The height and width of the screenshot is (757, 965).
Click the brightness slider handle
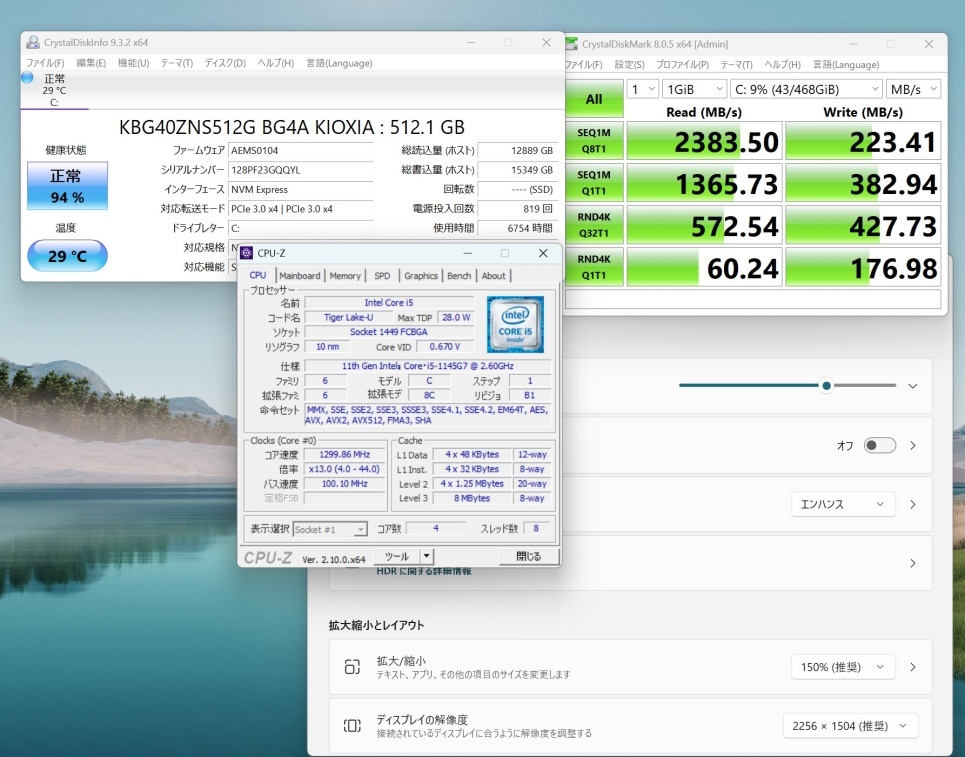[x=826, y=386]
